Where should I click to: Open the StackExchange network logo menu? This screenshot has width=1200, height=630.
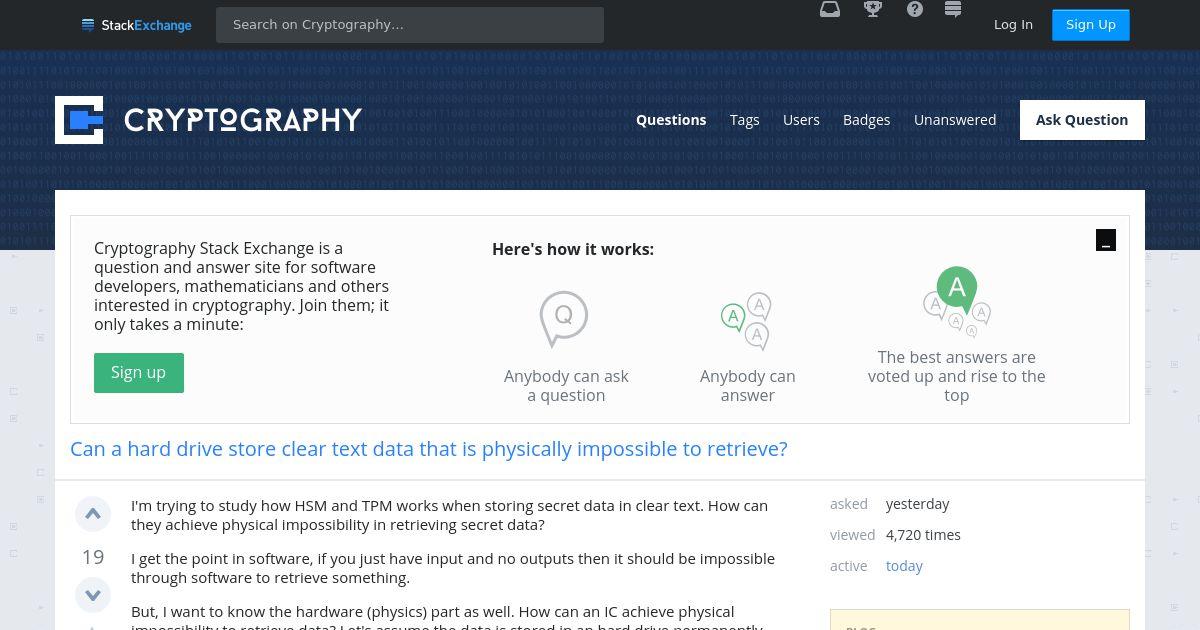click(x=136, y=25)
